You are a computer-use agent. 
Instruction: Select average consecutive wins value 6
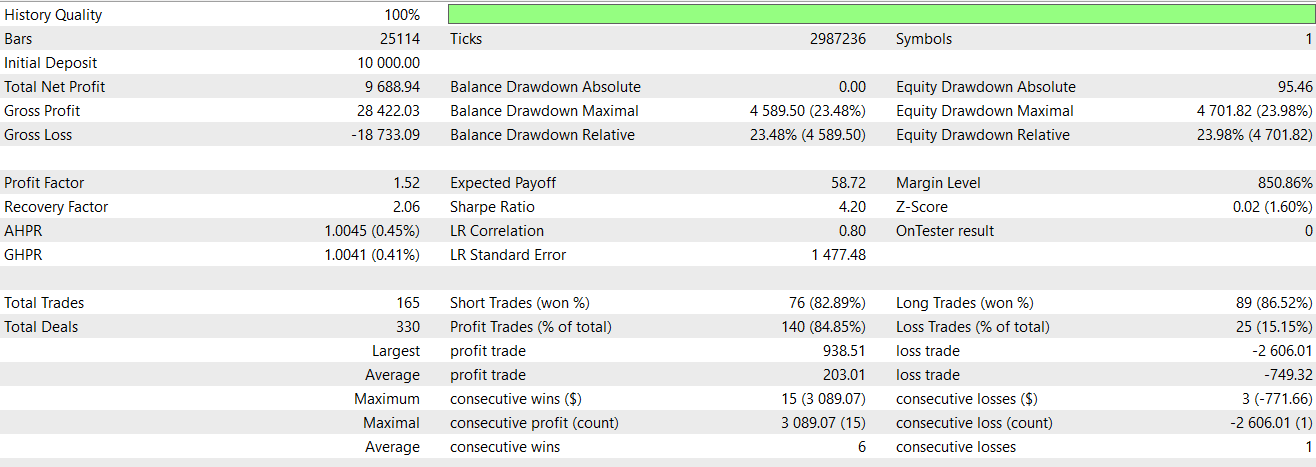[x=861, y=447]
